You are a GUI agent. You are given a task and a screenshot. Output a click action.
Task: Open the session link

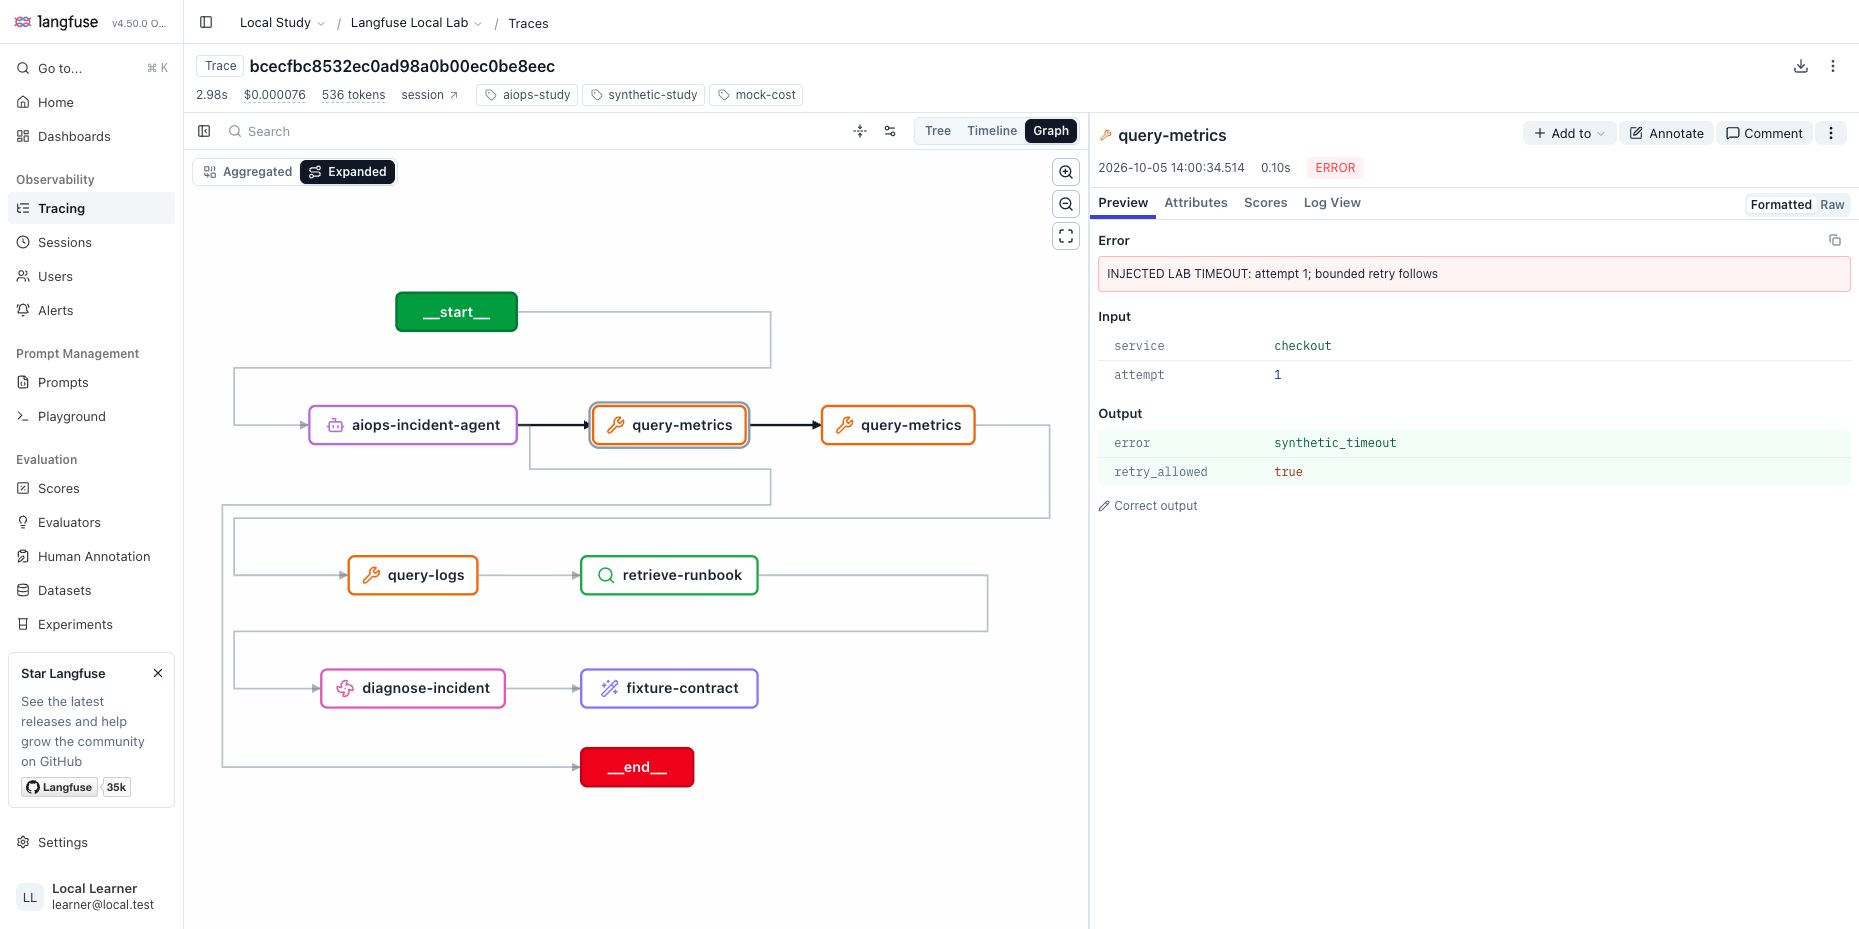pos(430,95)
